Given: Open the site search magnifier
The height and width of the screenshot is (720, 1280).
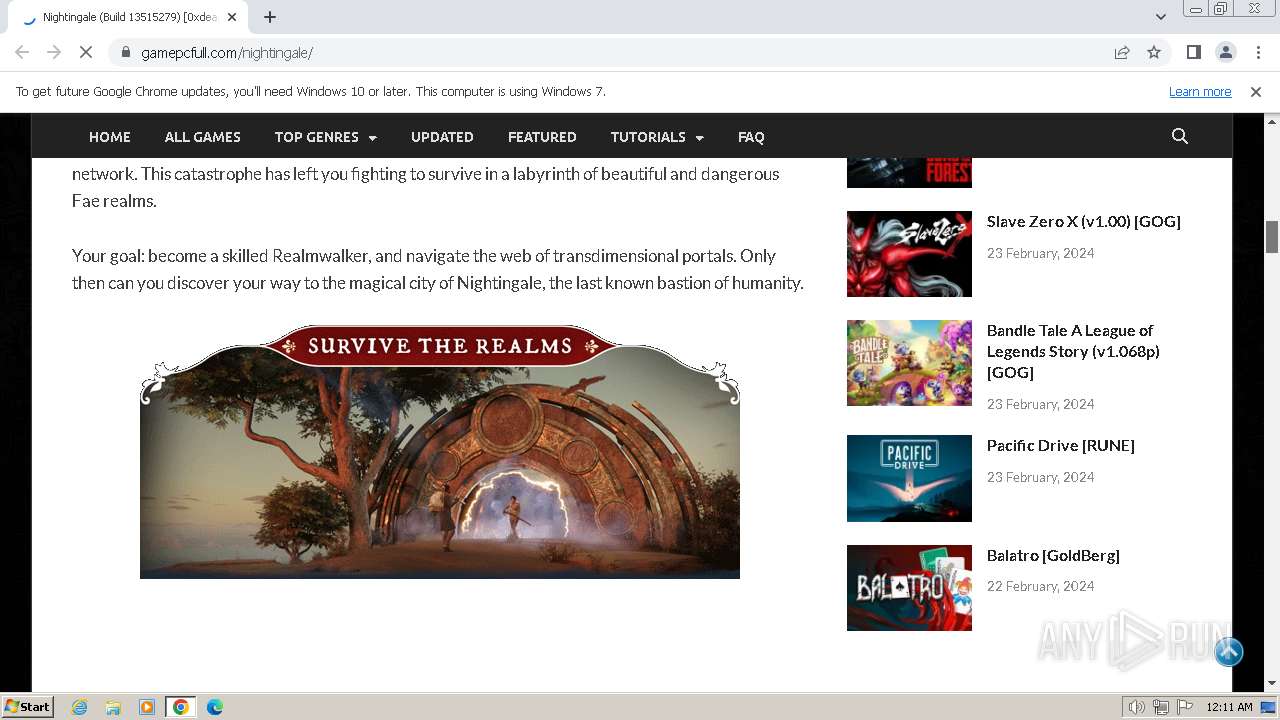Looking at the screenshot, I should coord(1180,136).
